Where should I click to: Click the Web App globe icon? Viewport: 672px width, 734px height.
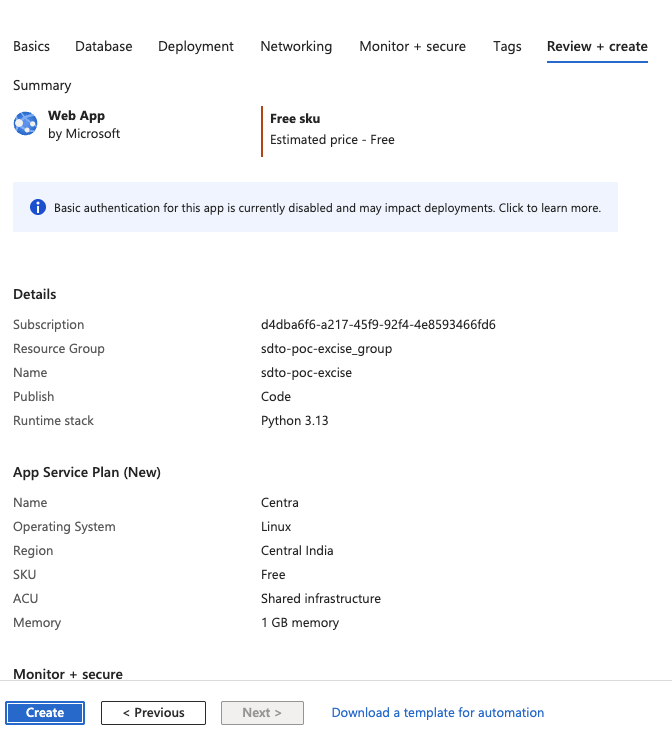click(25, 124)
